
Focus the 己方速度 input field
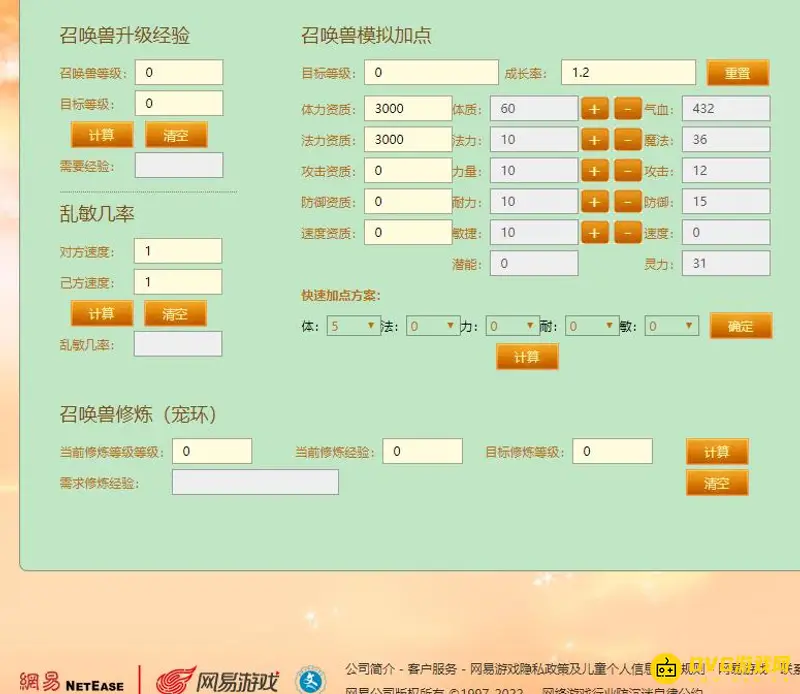pos(178,282)
